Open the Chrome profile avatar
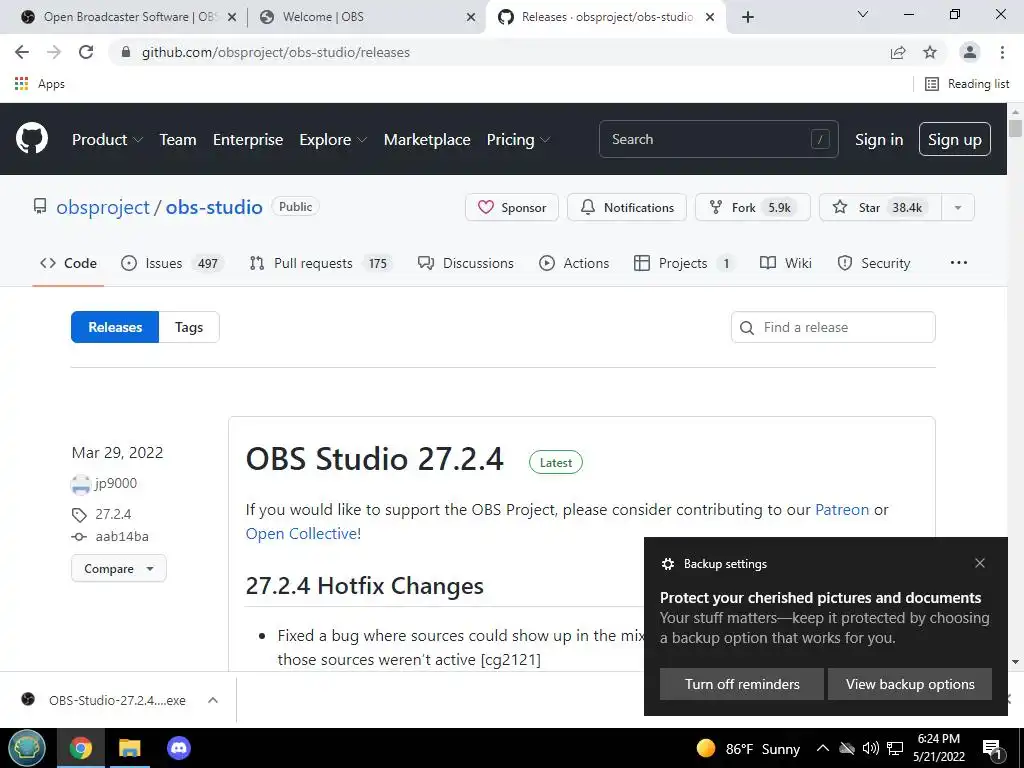 pyautogui.click(x=970, y=52)
